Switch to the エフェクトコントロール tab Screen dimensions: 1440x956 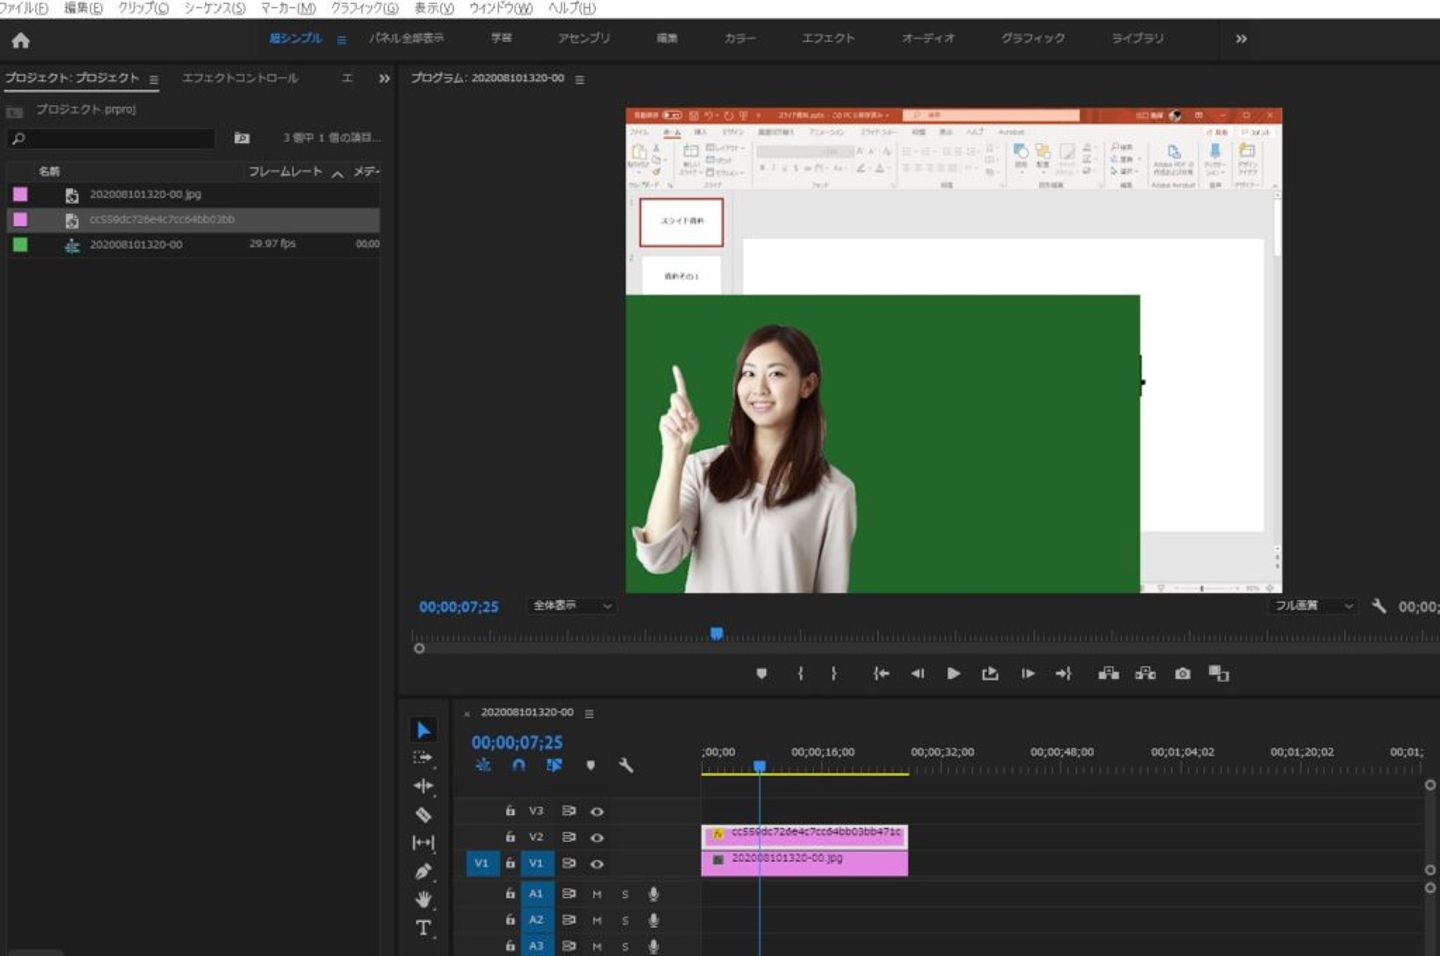[240, 78]
